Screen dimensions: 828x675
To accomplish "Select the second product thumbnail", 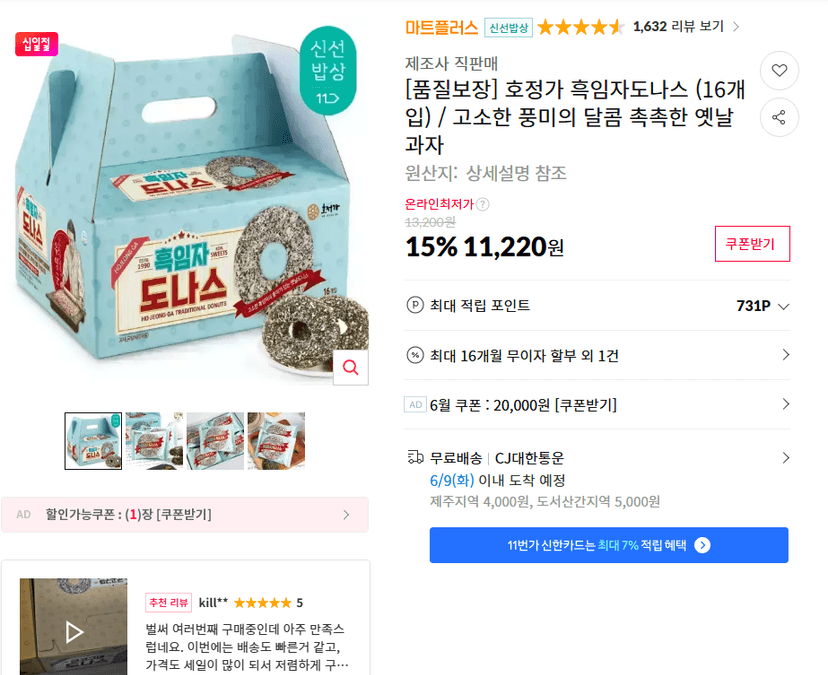I will pos(154,441).
